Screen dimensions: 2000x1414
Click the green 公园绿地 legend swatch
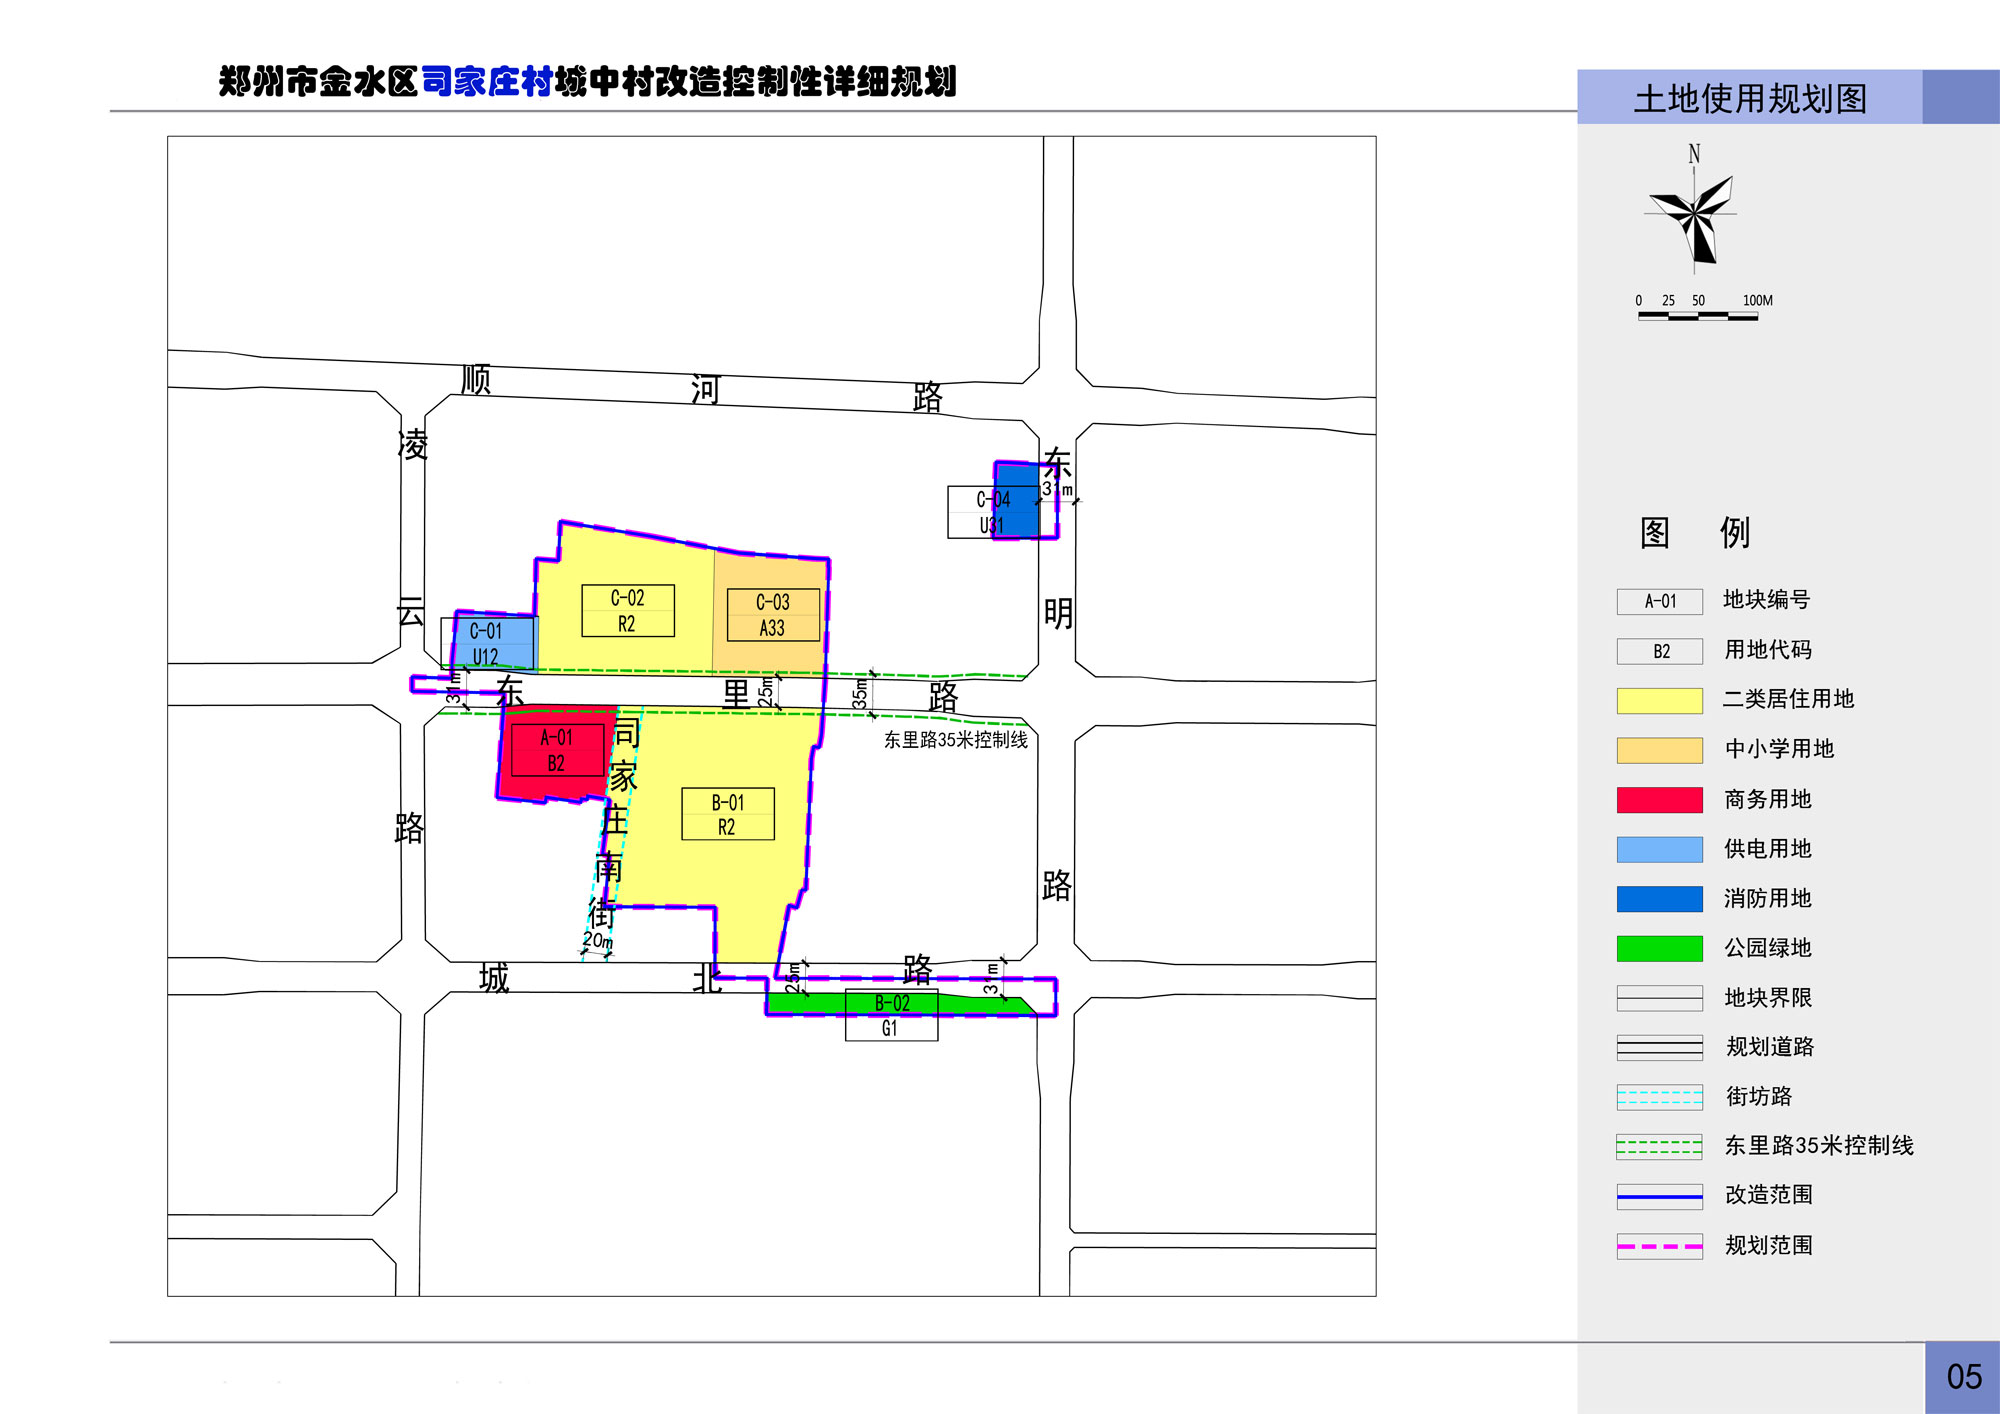click(x=1659, y=948)
